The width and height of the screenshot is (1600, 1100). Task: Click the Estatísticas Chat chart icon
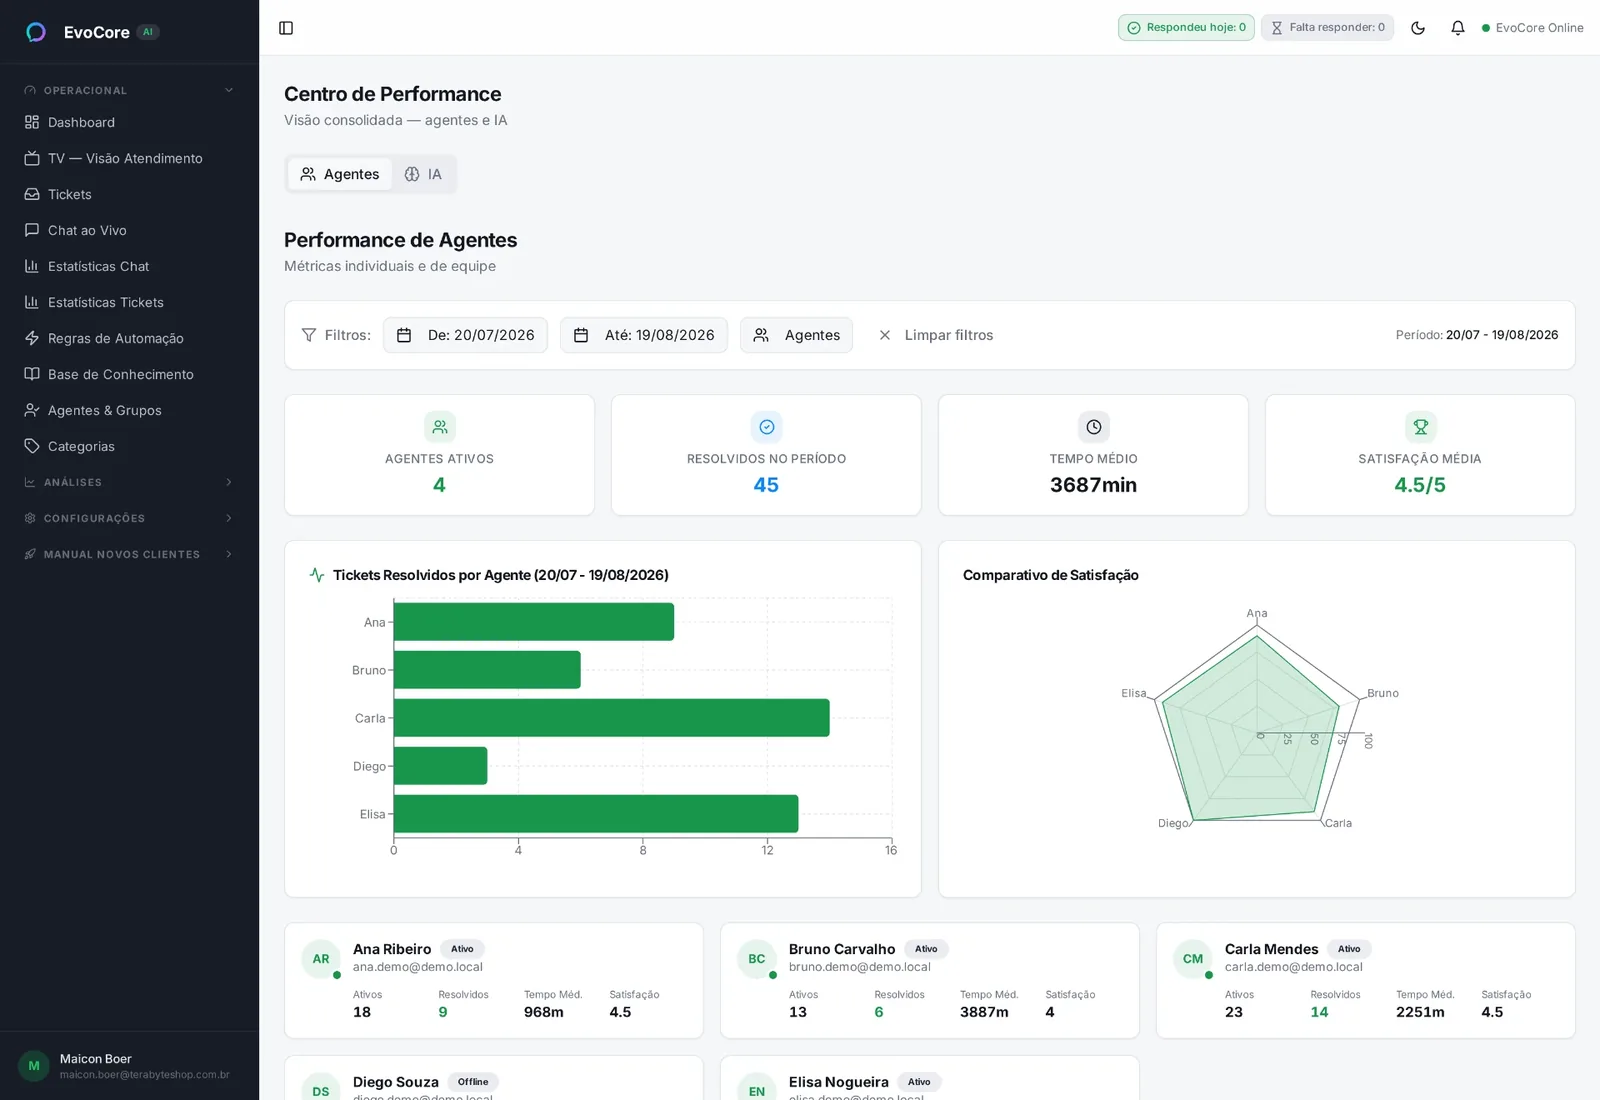coord(32,266)
